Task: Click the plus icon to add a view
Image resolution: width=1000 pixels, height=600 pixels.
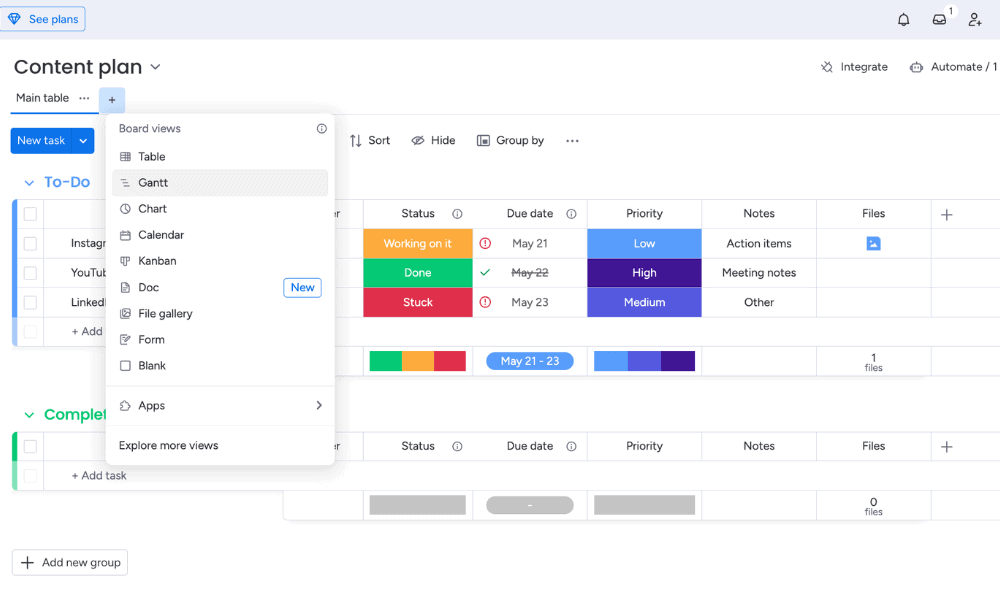Action: tap(112, 100)
